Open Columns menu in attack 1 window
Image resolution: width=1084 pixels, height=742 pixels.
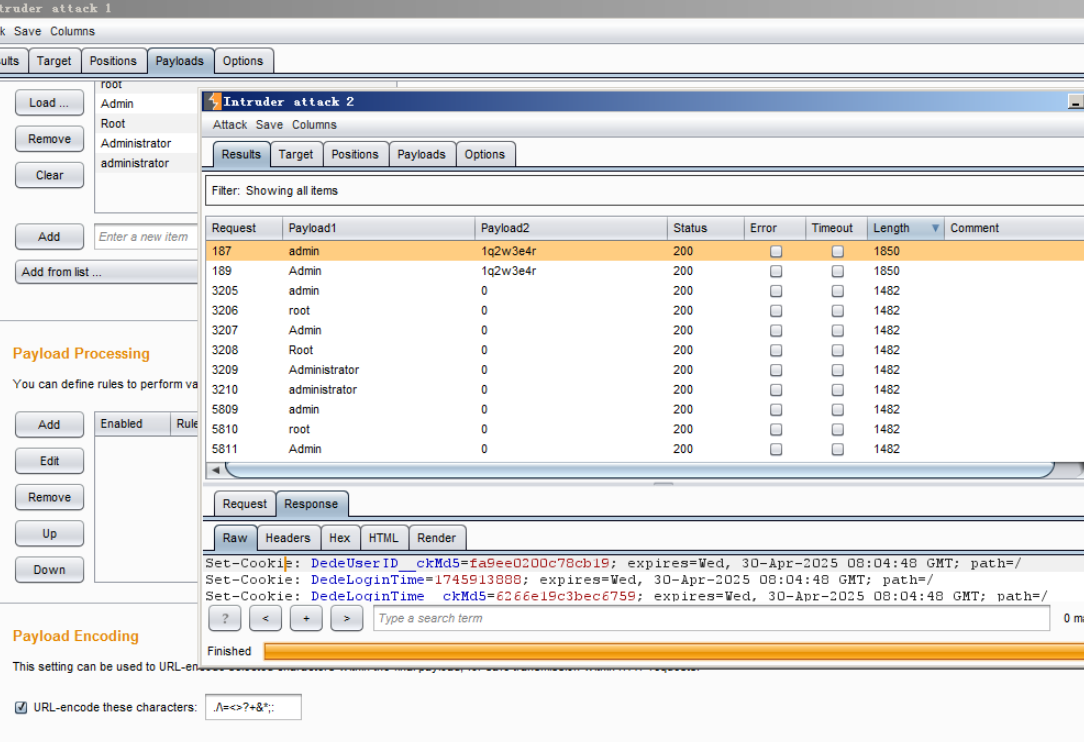73,31
